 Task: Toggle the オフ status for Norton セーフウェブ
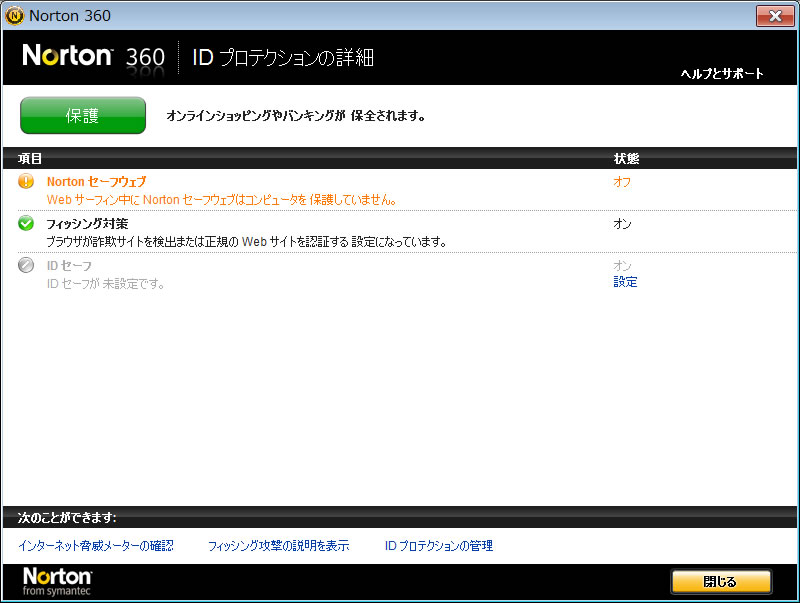point(622,182)
